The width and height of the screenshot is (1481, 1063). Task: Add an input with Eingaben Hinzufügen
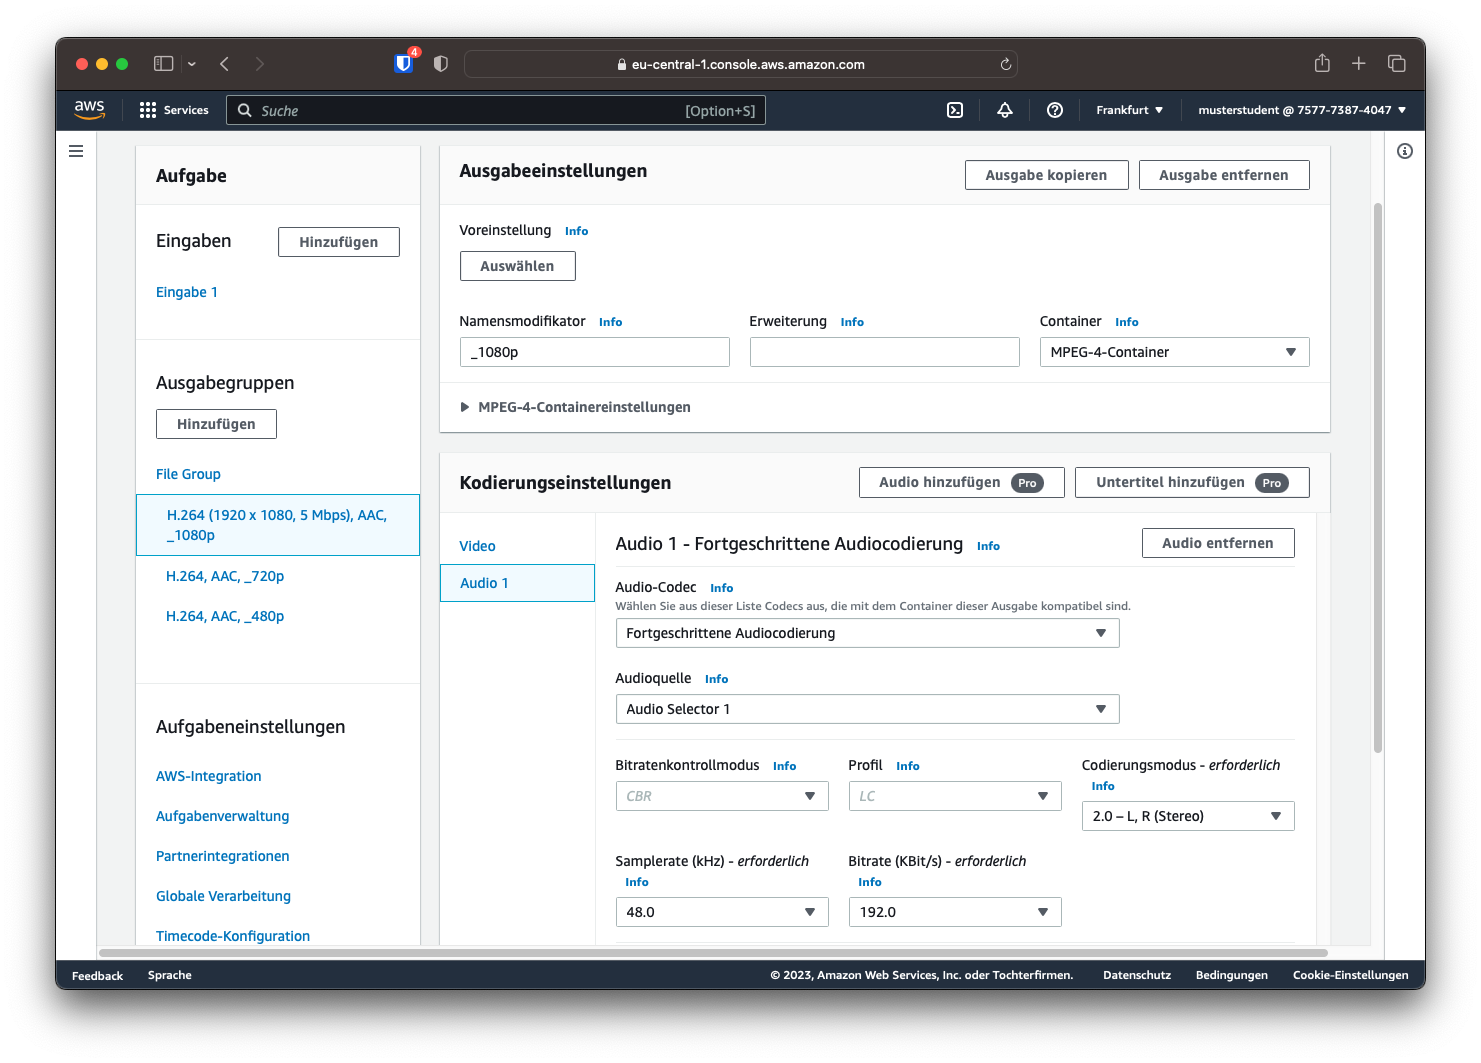[x=339, y=242]
